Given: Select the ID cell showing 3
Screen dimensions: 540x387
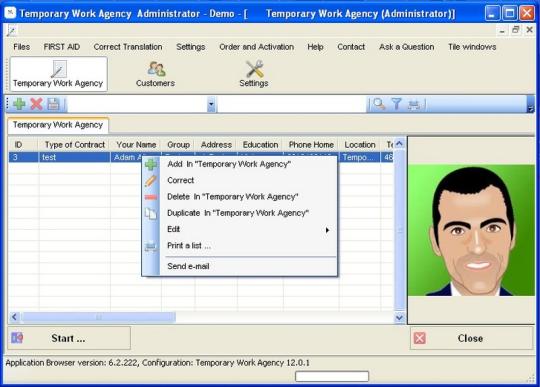Looking at the screenshot, I should pos(23,157).
